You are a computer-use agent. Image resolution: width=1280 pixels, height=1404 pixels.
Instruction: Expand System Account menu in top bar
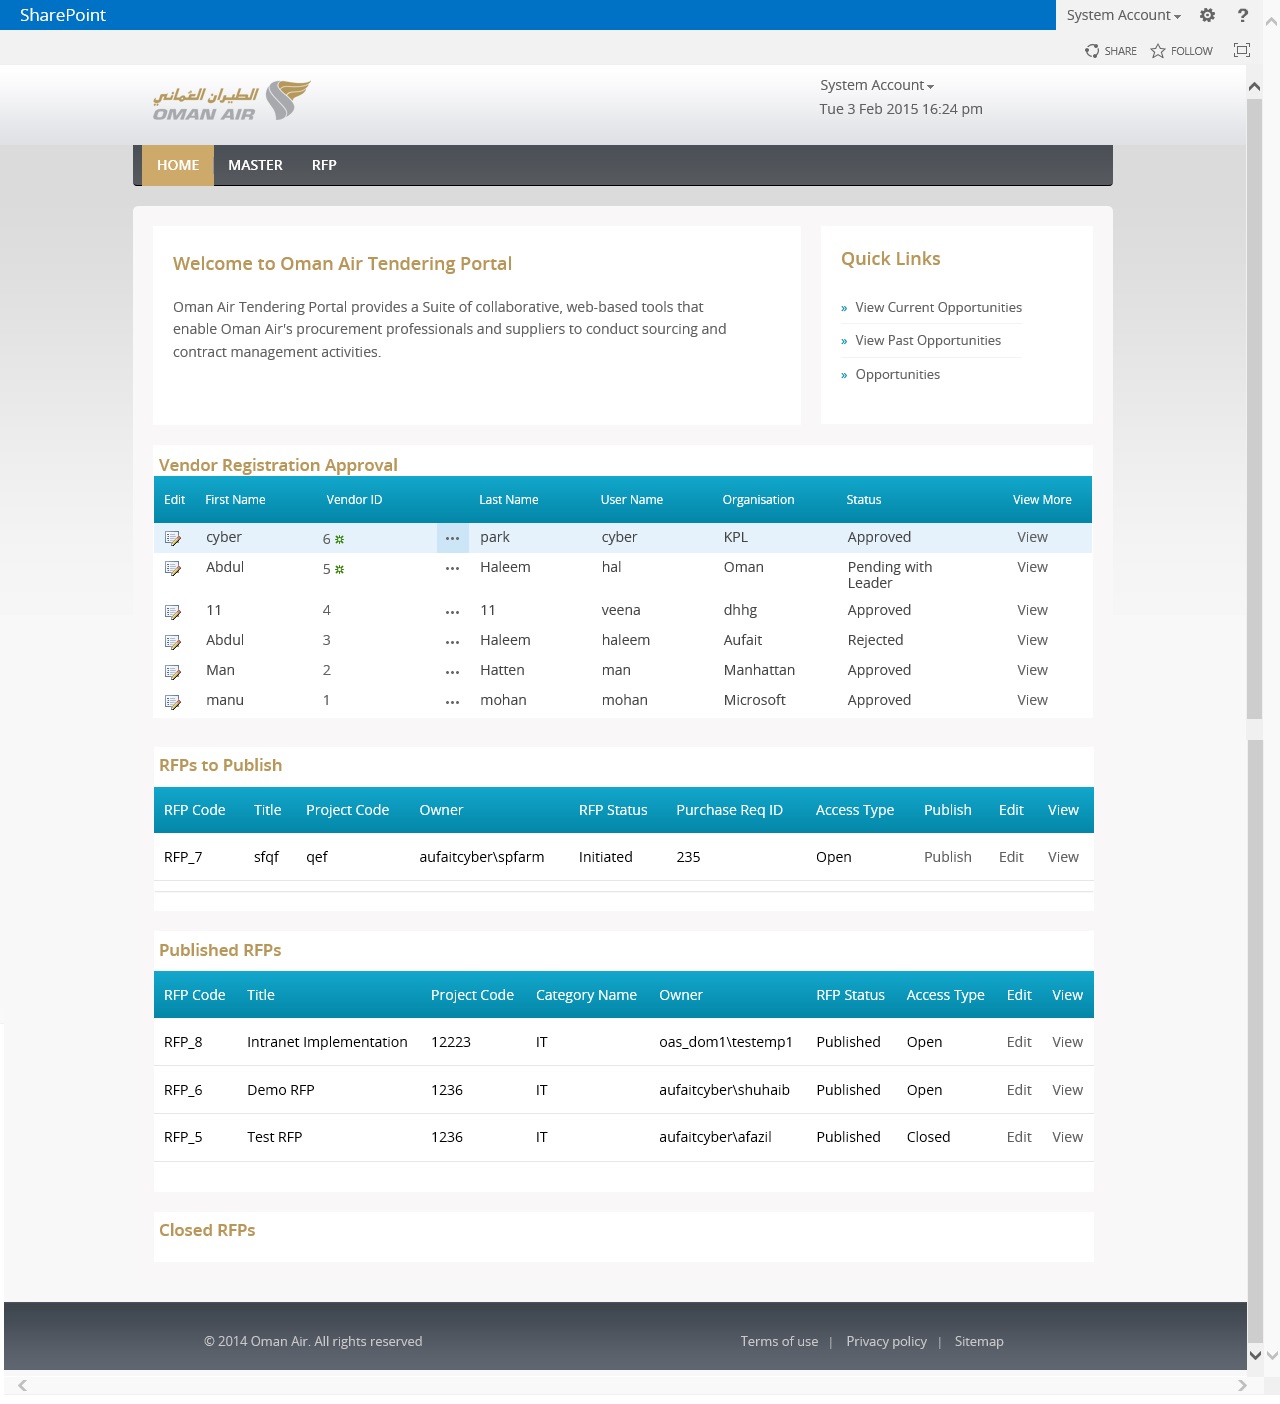click(x=1123, y=15)
